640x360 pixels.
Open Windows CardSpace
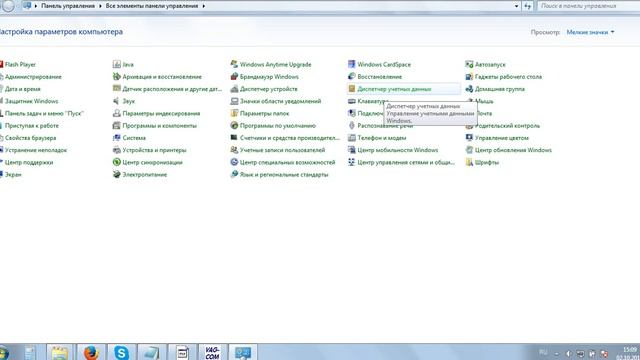tap(380, 64)
